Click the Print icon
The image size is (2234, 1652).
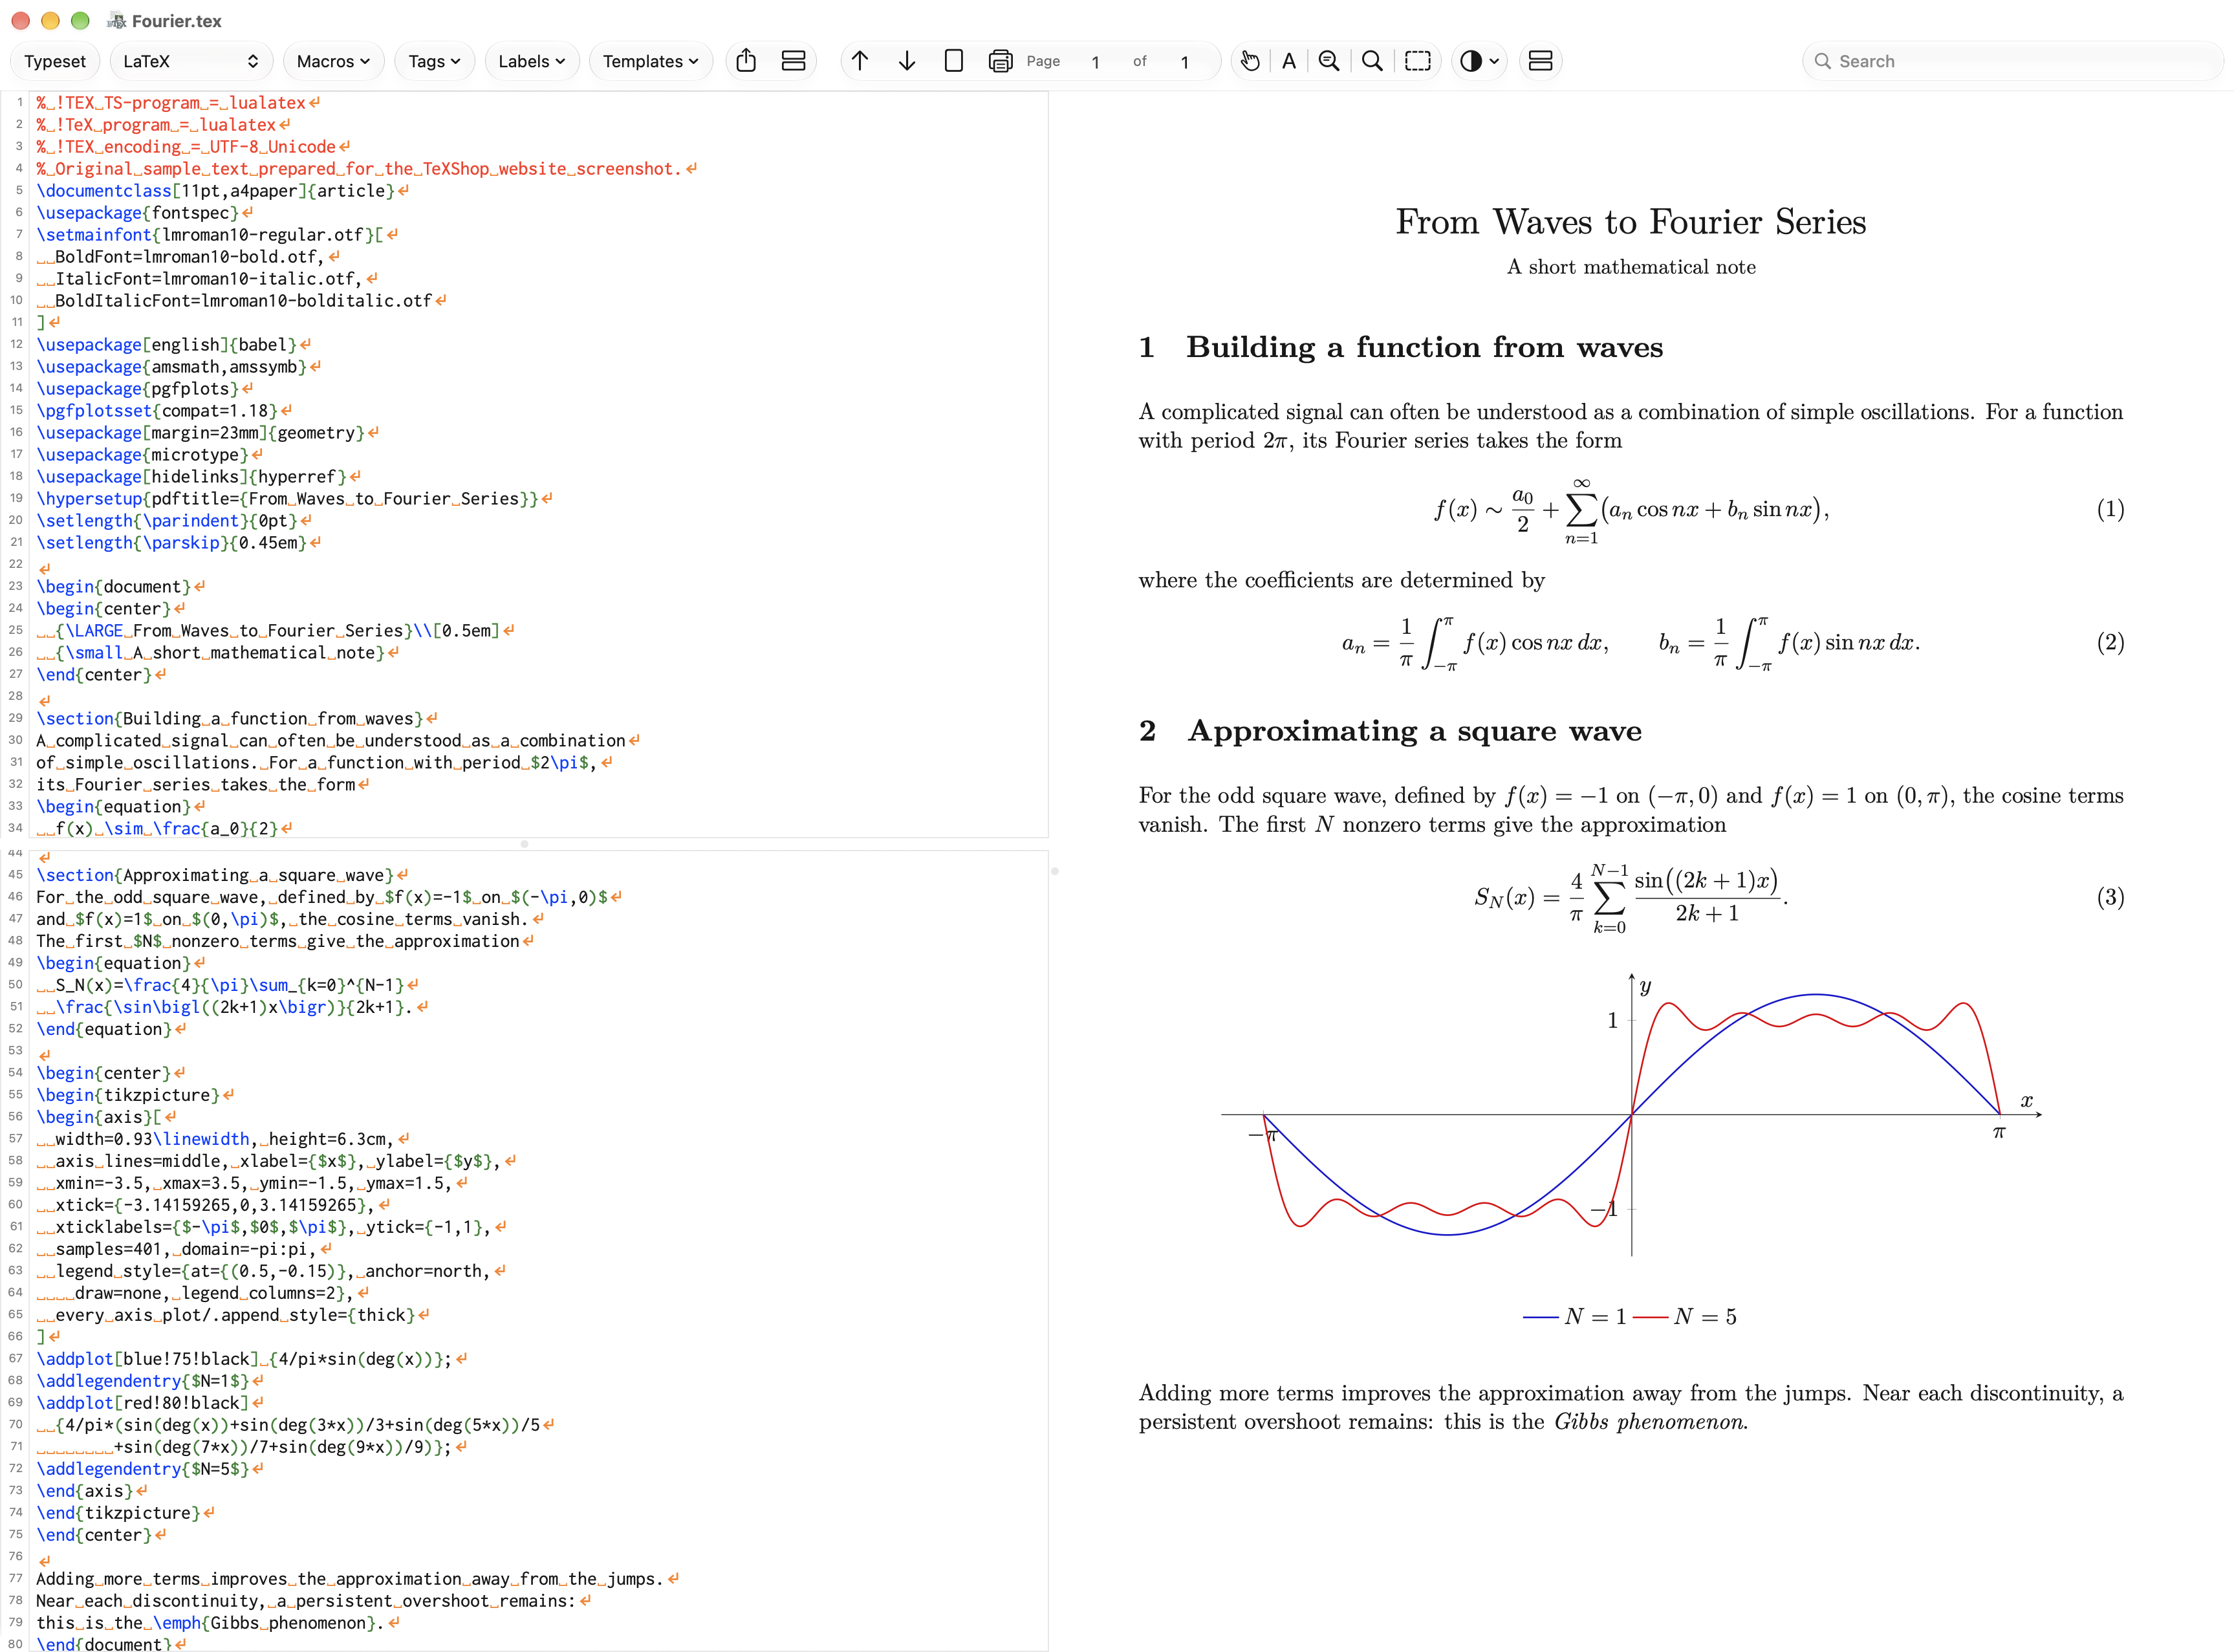click(x=1000, y=61)
